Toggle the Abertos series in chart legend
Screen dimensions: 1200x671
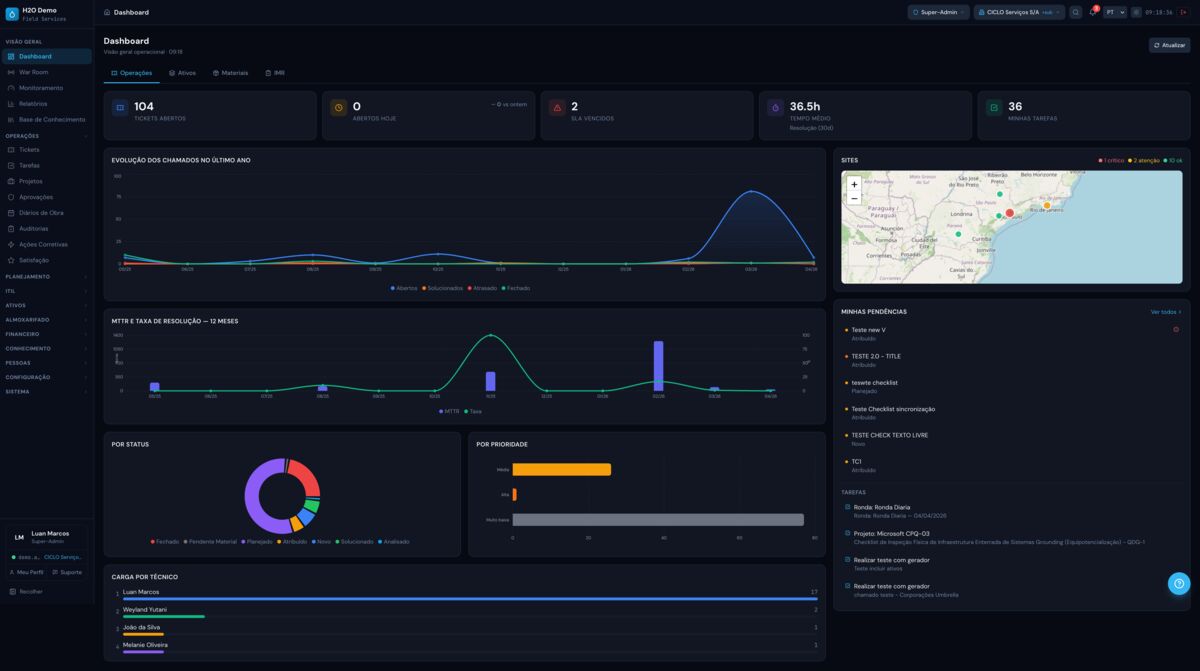click(x=404, y=288)
